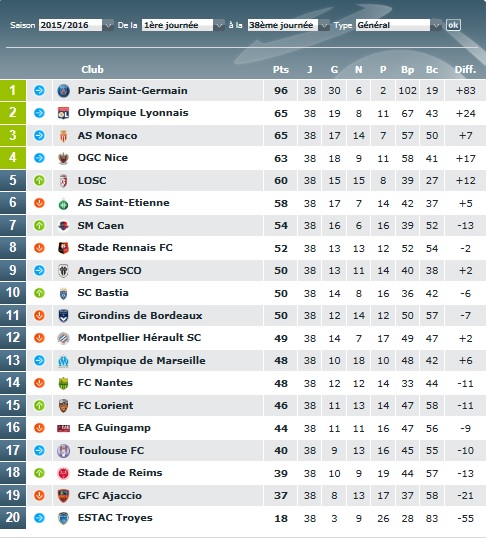Click the FC Nantes yellow crest icon

coord(63,383)
